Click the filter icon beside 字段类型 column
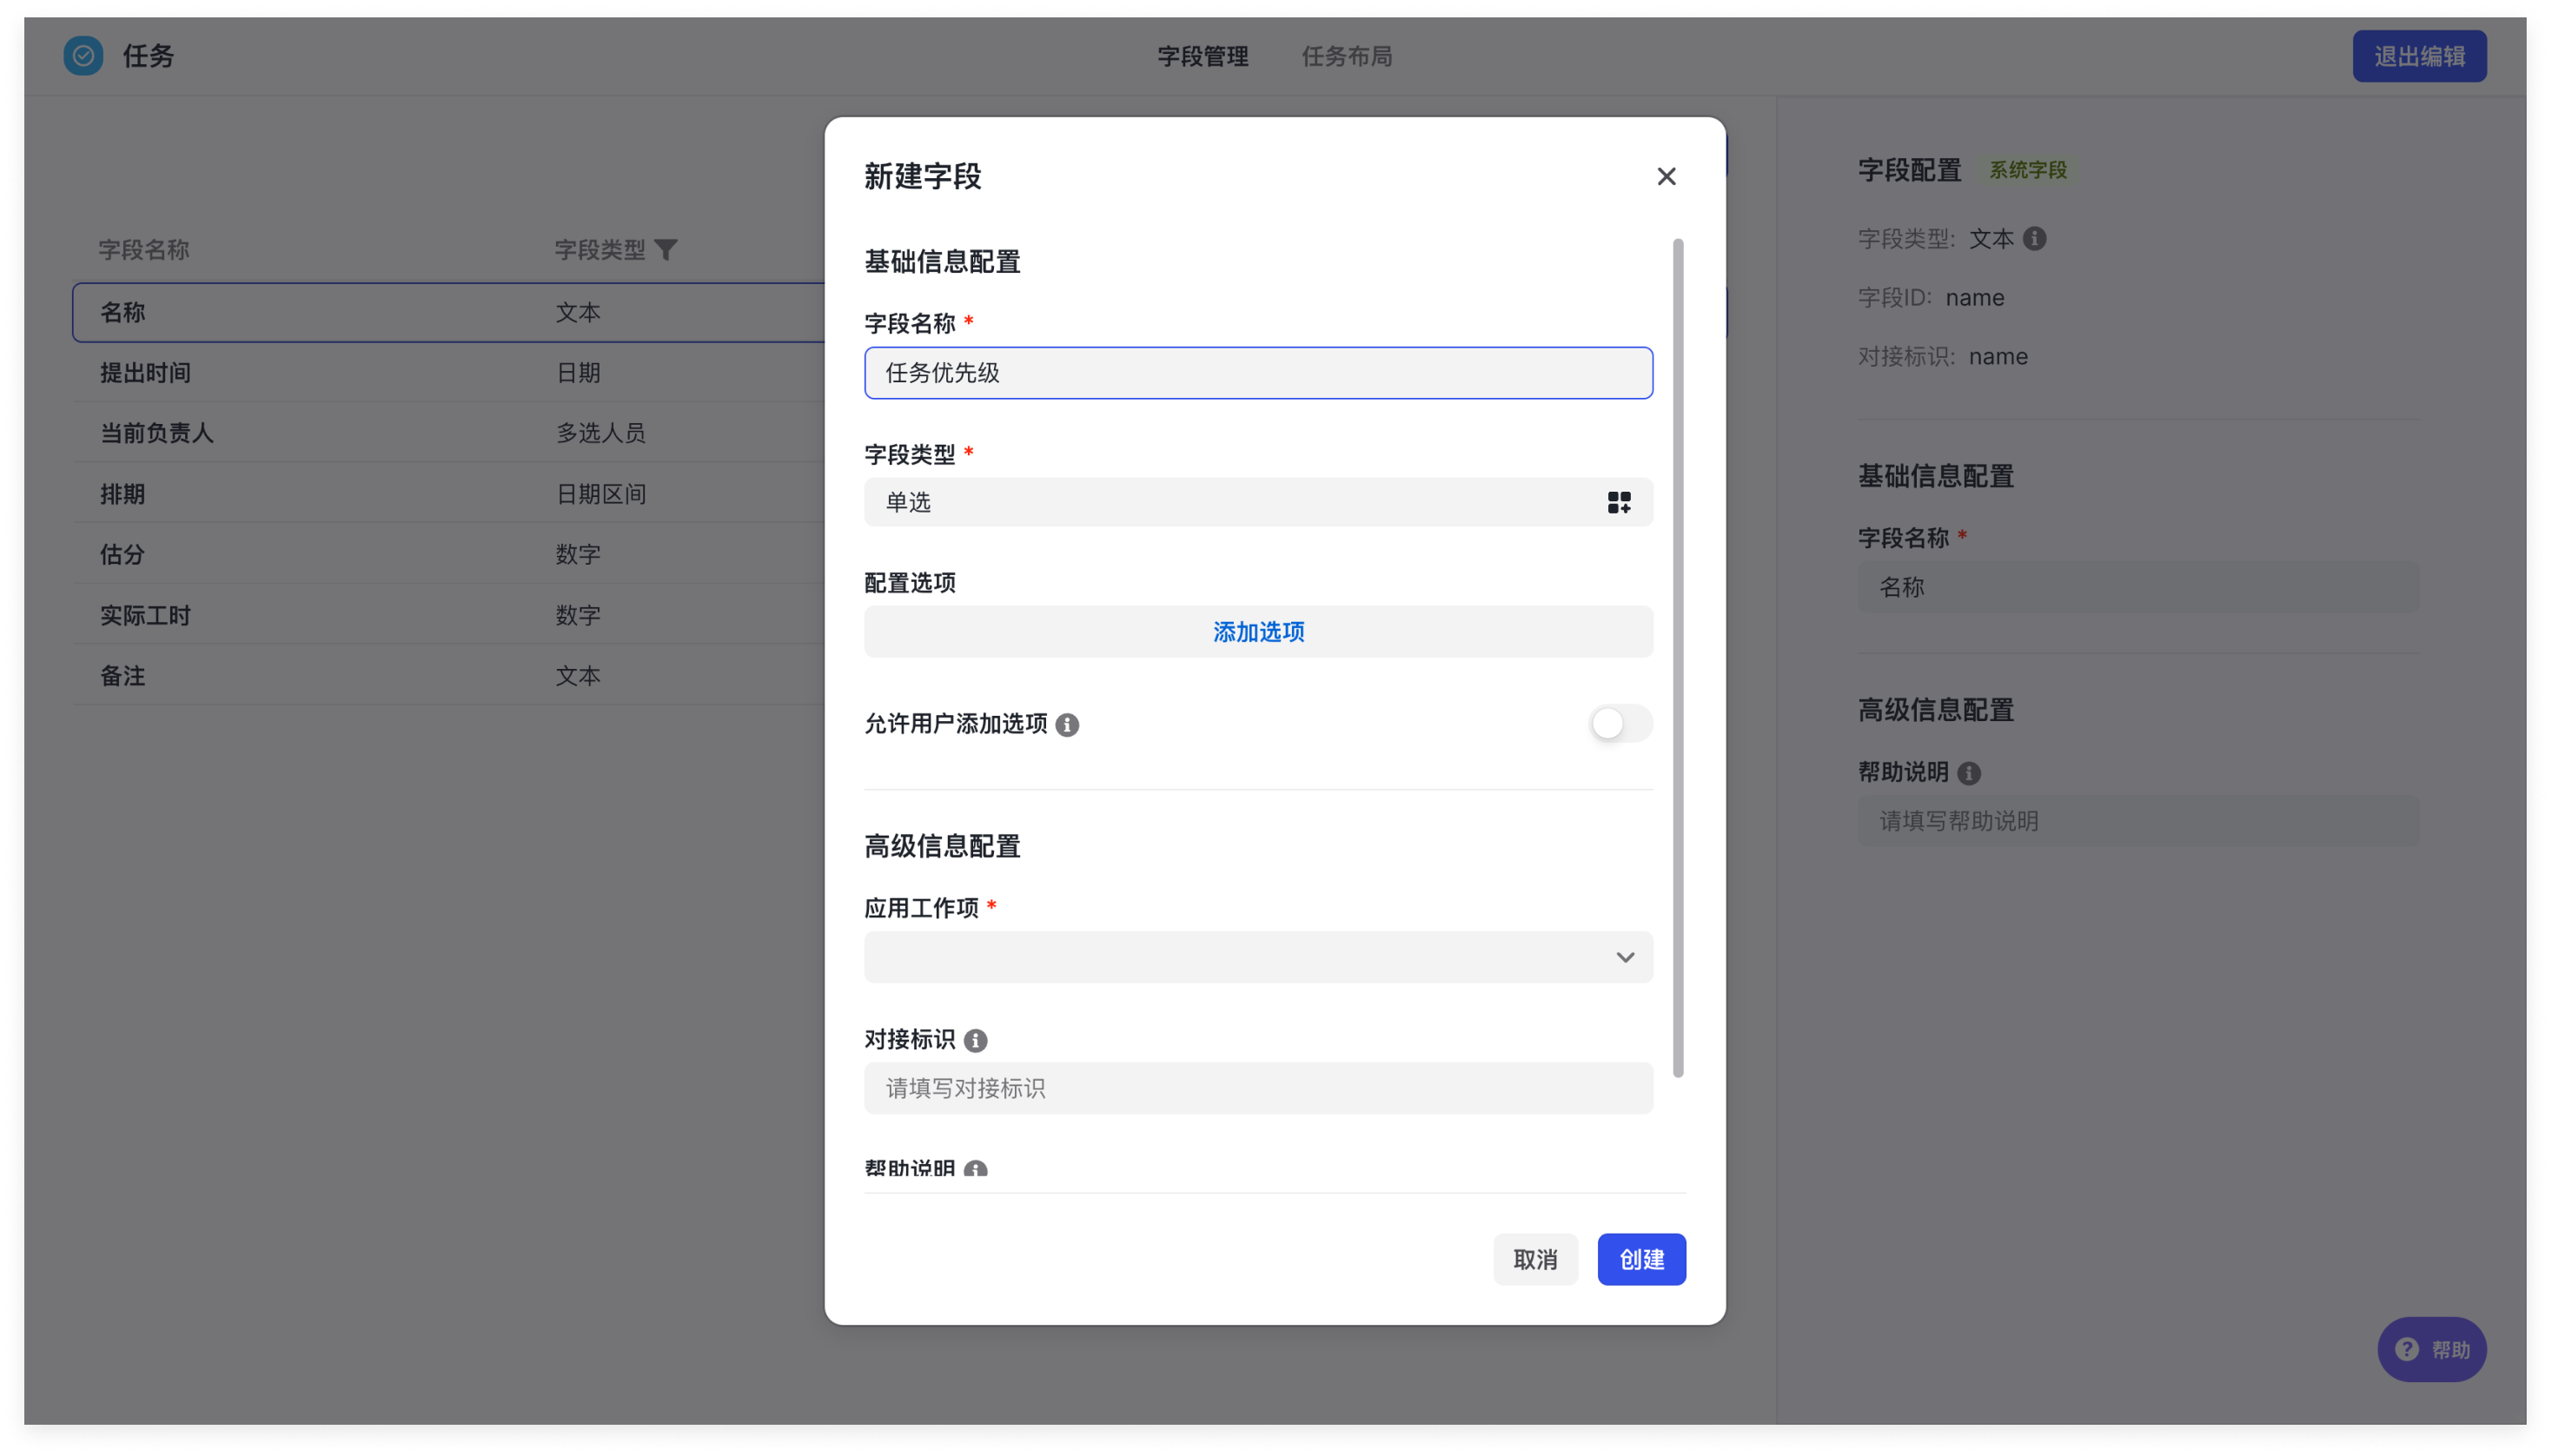Image resolution: width=2551 pixels, height=1456 pixels. point(666,249)
